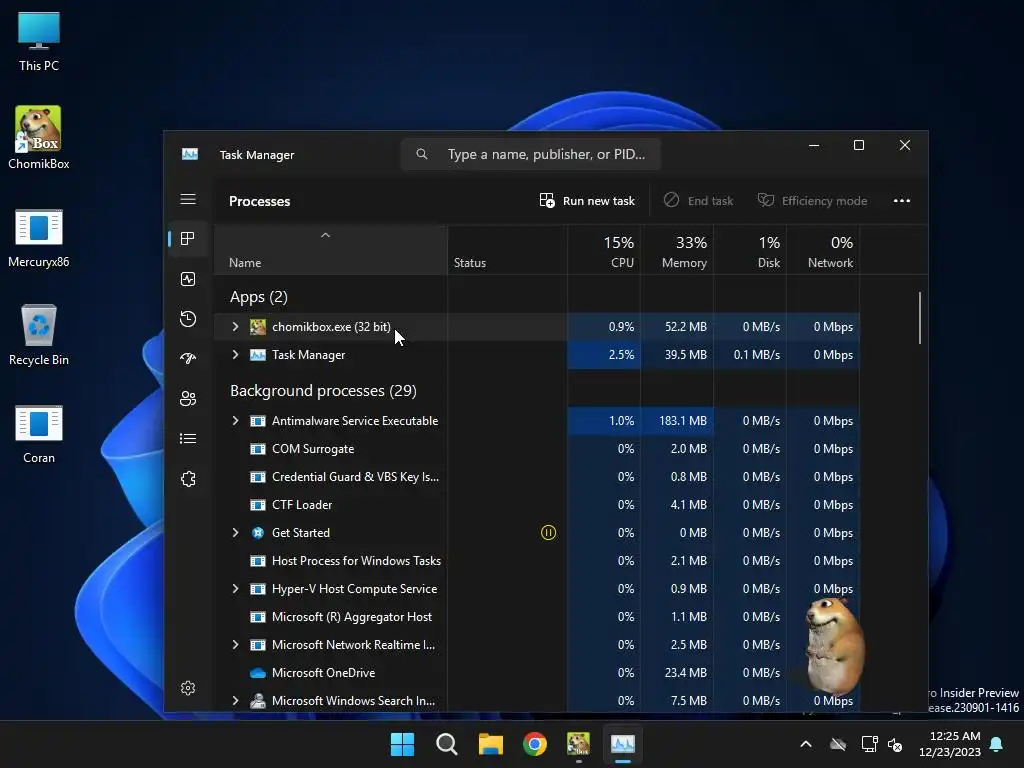Click the network status tray icon

[x=869, y=744]
